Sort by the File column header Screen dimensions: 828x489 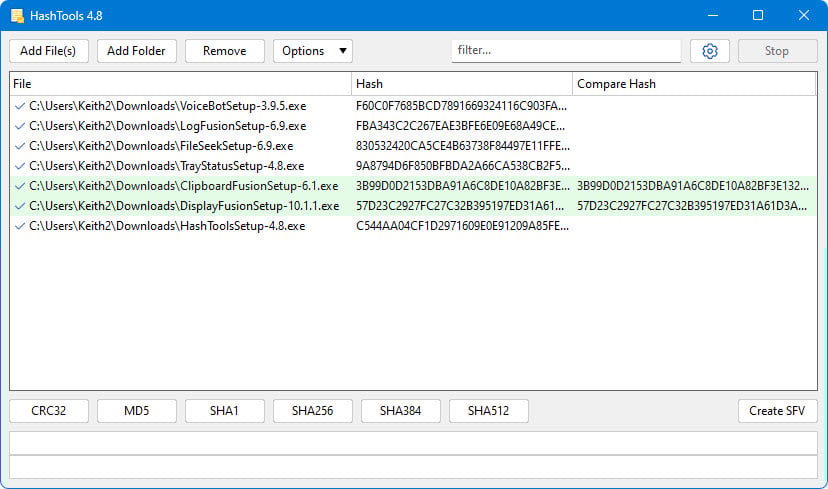click(x=180, y=84)
